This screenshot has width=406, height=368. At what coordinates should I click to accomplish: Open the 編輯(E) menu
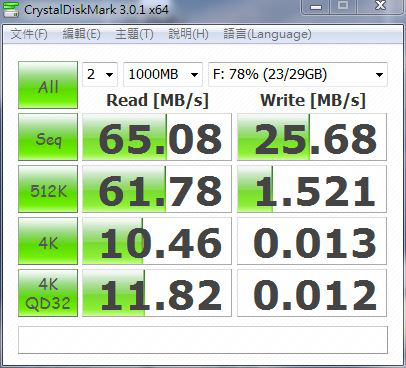click(x=81, y=34)
